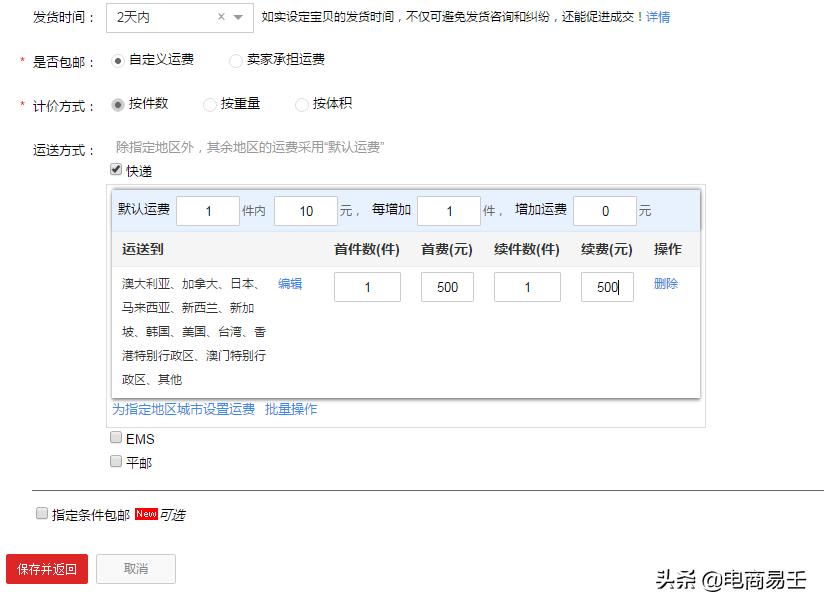This screenshot has height=608, width=824.
Task: Click the 取消 button to cancel
Action: pyautogui.click(x=136, y=568)
